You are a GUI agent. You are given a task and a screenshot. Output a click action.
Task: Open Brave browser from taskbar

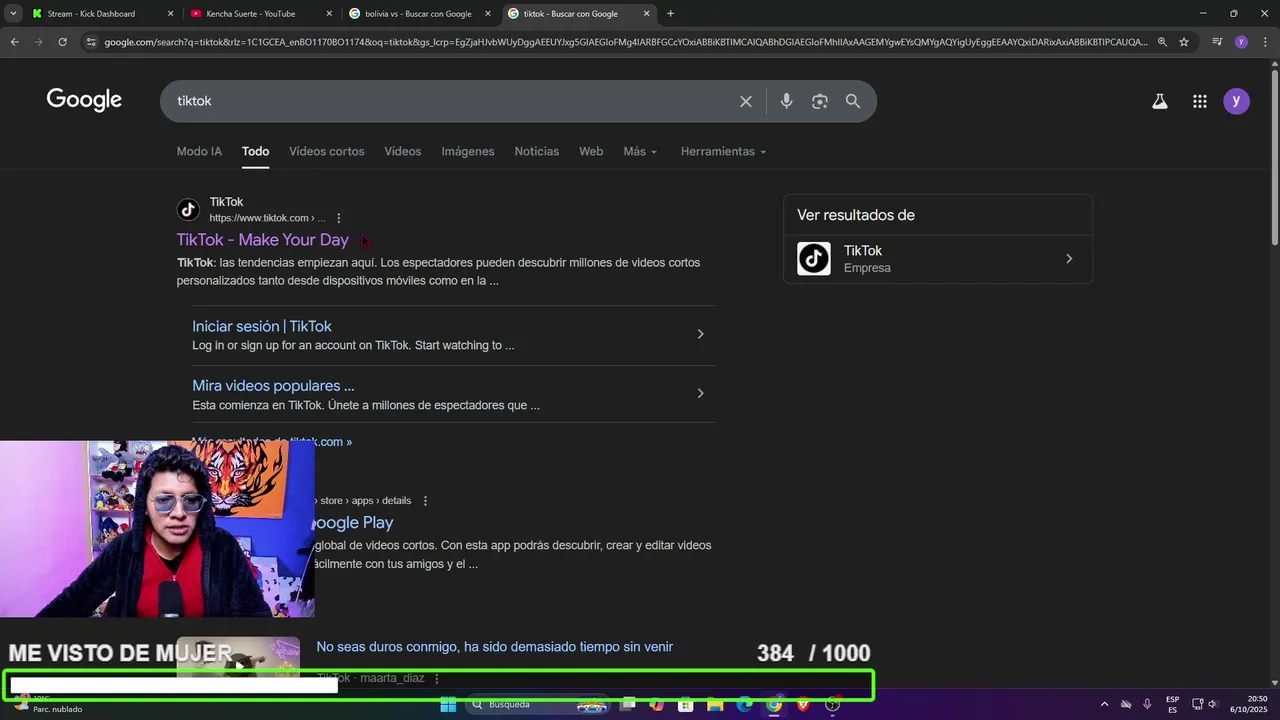pos(803,705)
